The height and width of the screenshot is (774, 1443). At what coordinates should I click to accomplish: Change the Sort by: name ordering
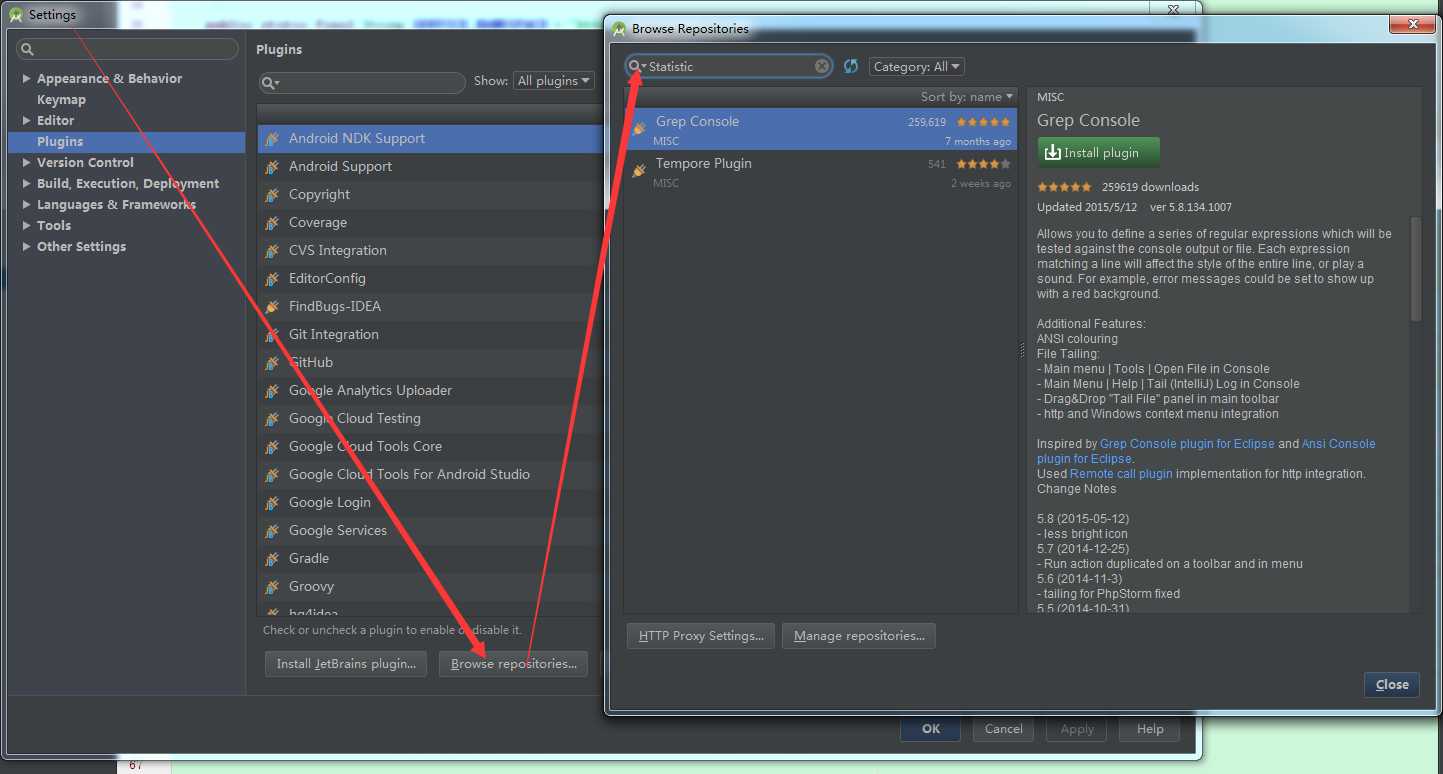coord(967,96)
